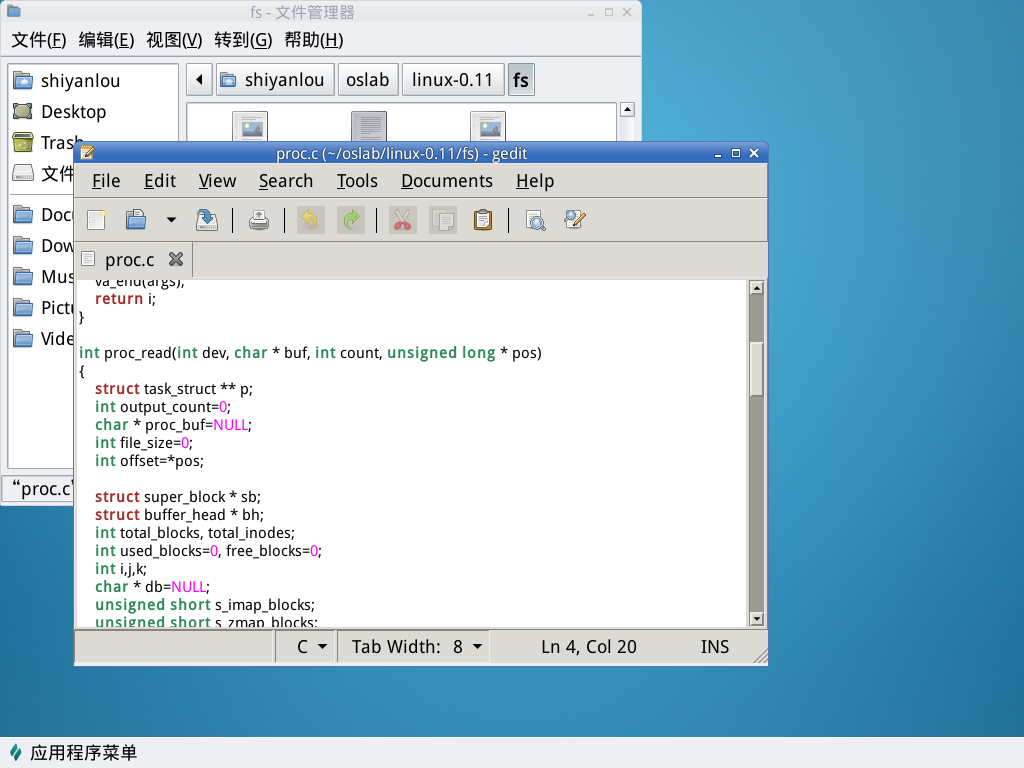Open the C language selector dropdown
The height and width of the screenshot is (768, 1024).
click(x=311, y=647)
